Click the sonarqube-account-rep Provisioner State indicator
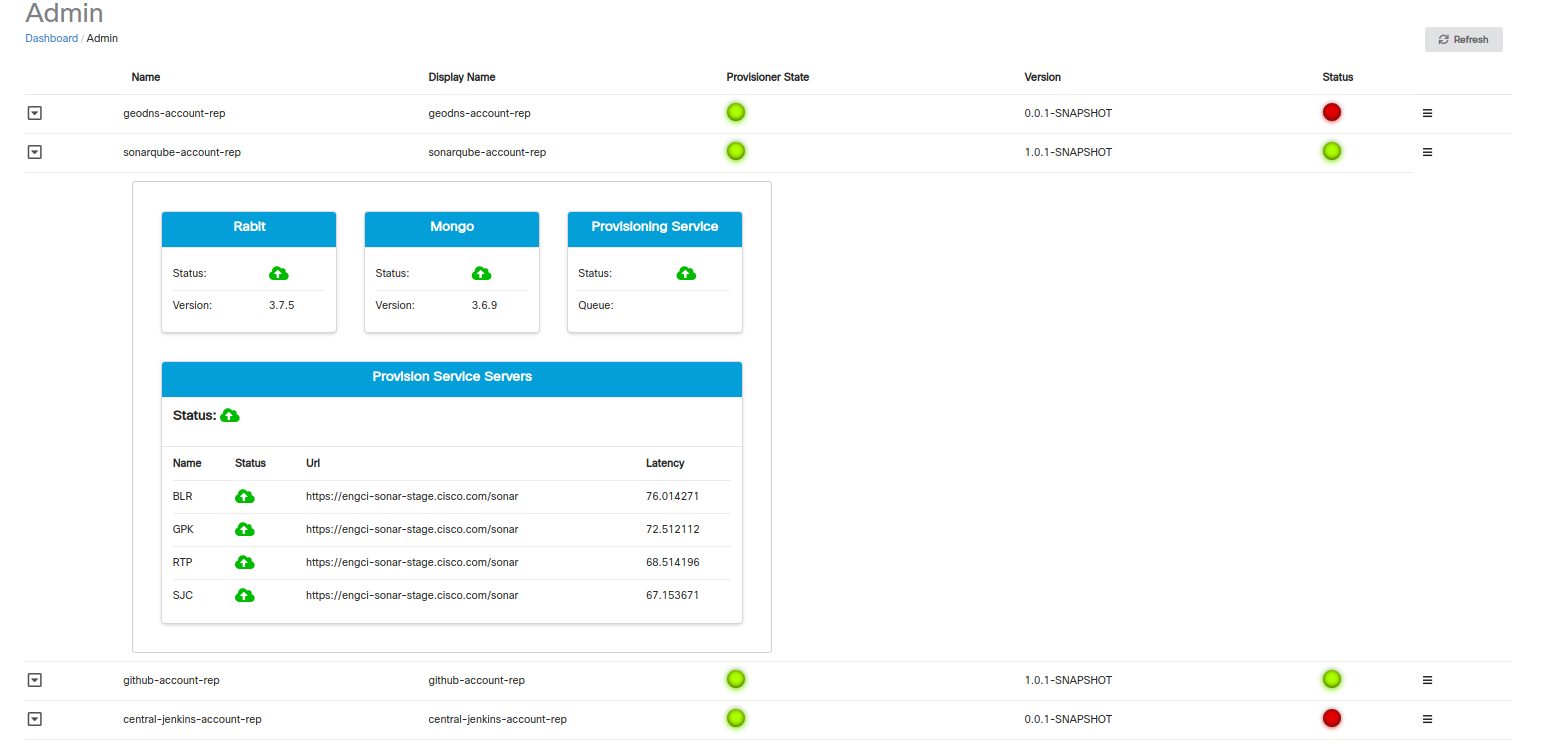The height and width of the screenshot is (744, 1547). click(x=736, y=151)
